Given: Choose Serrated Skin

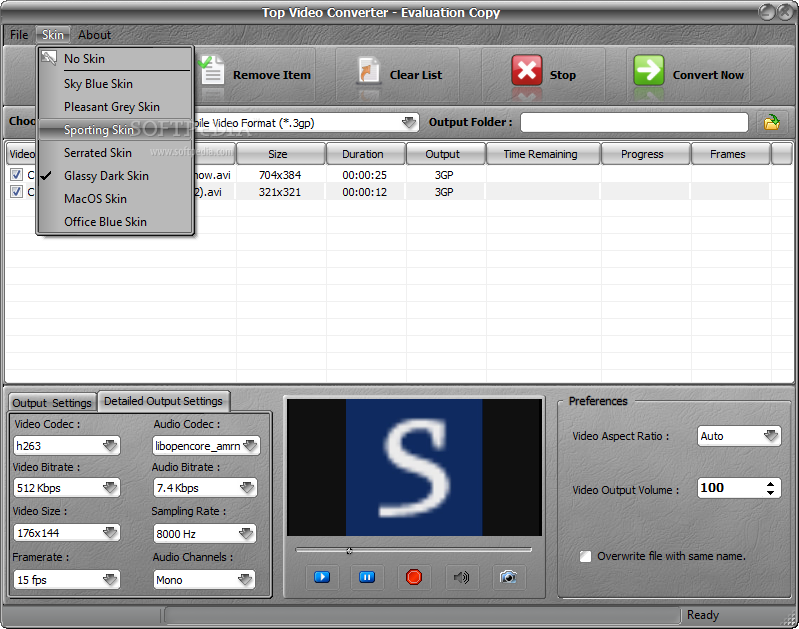Looking at the screenshot, I should click(115, 152).
